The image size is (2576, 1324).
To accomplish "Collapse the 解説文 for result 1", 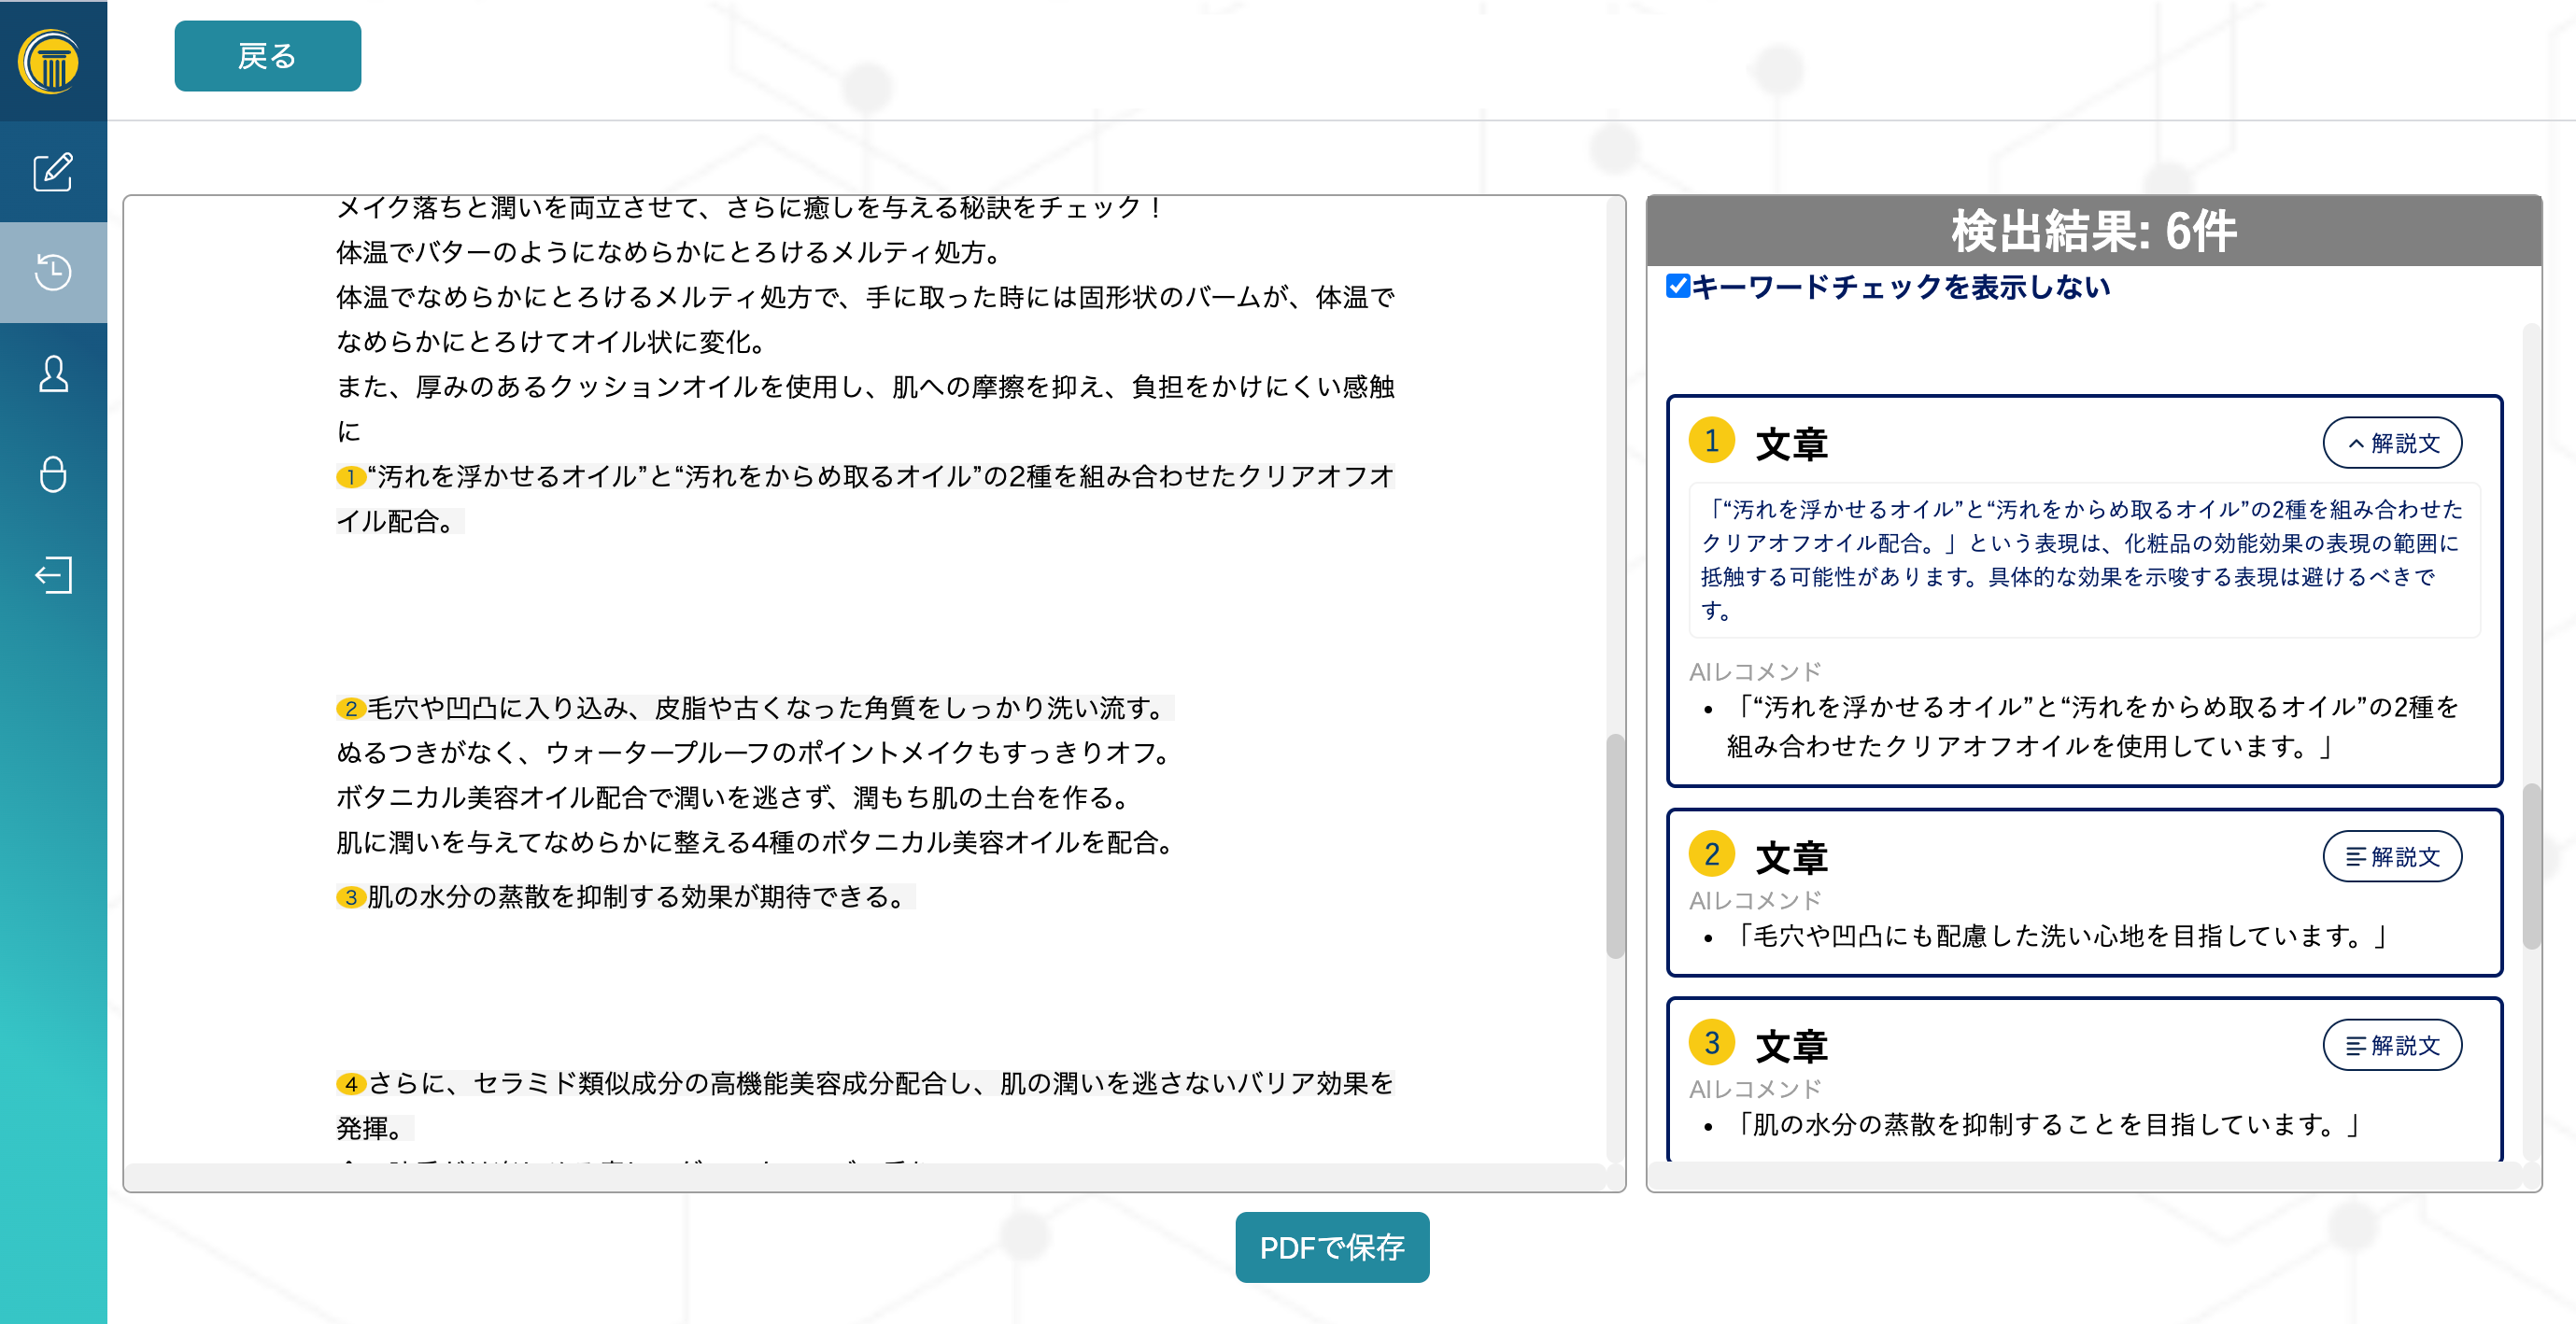I will click(2391, 443).
